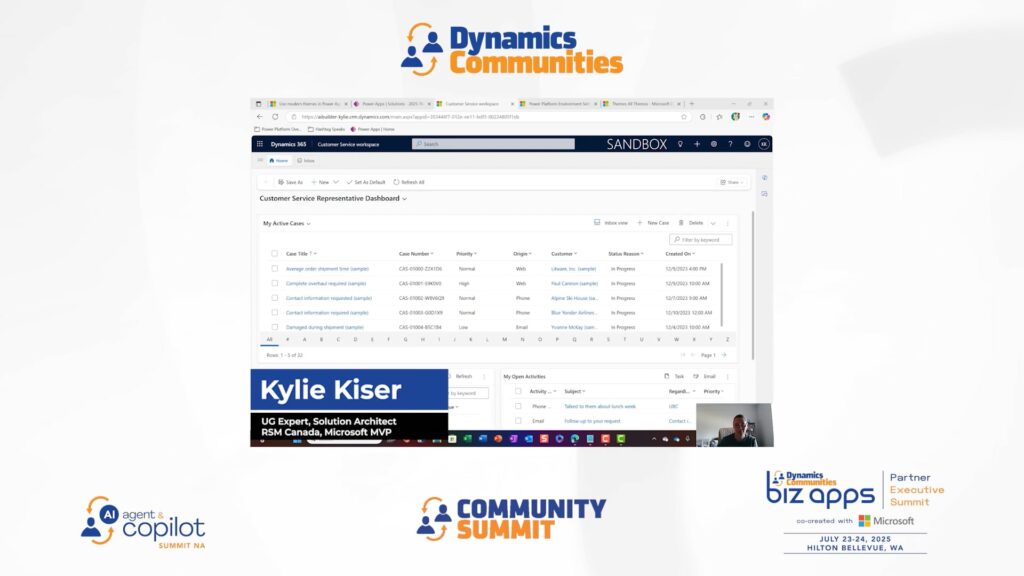Click the Task button in My Open Activities

tap(674, 376)
